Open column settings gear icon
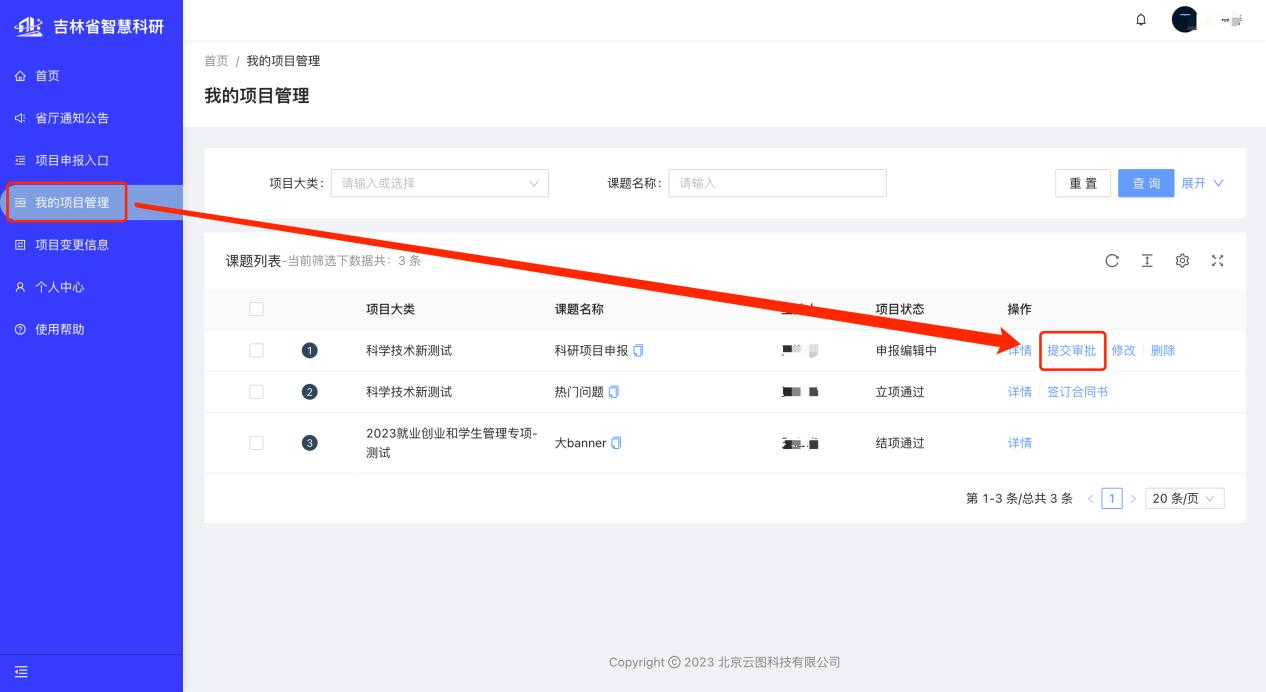The width and height of the screenshot is (1266, 692). click(x=1182, y=261)
